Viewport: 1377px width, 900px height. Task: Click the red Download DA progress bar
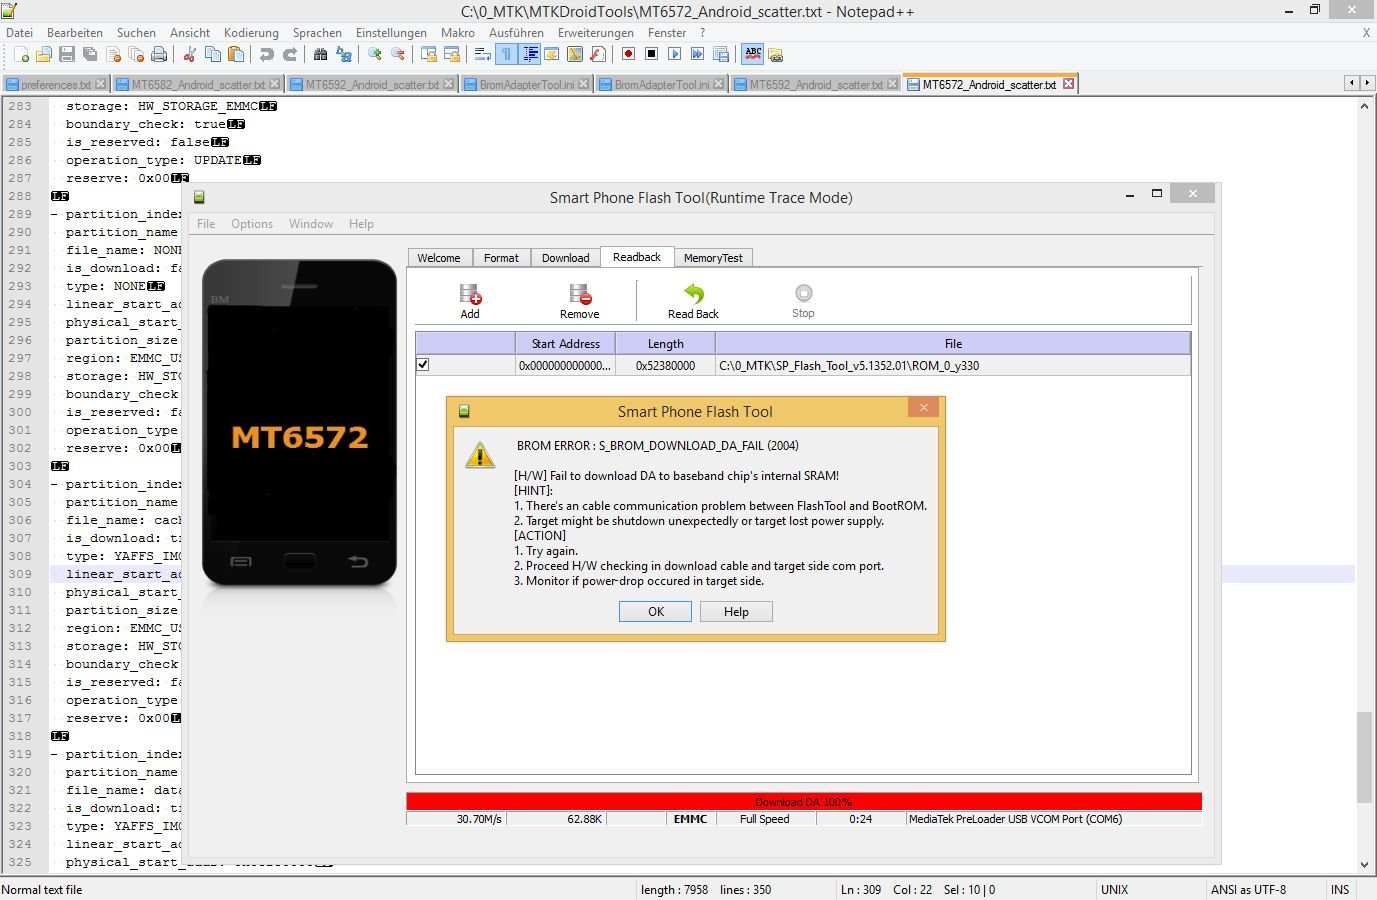[804, 802]
